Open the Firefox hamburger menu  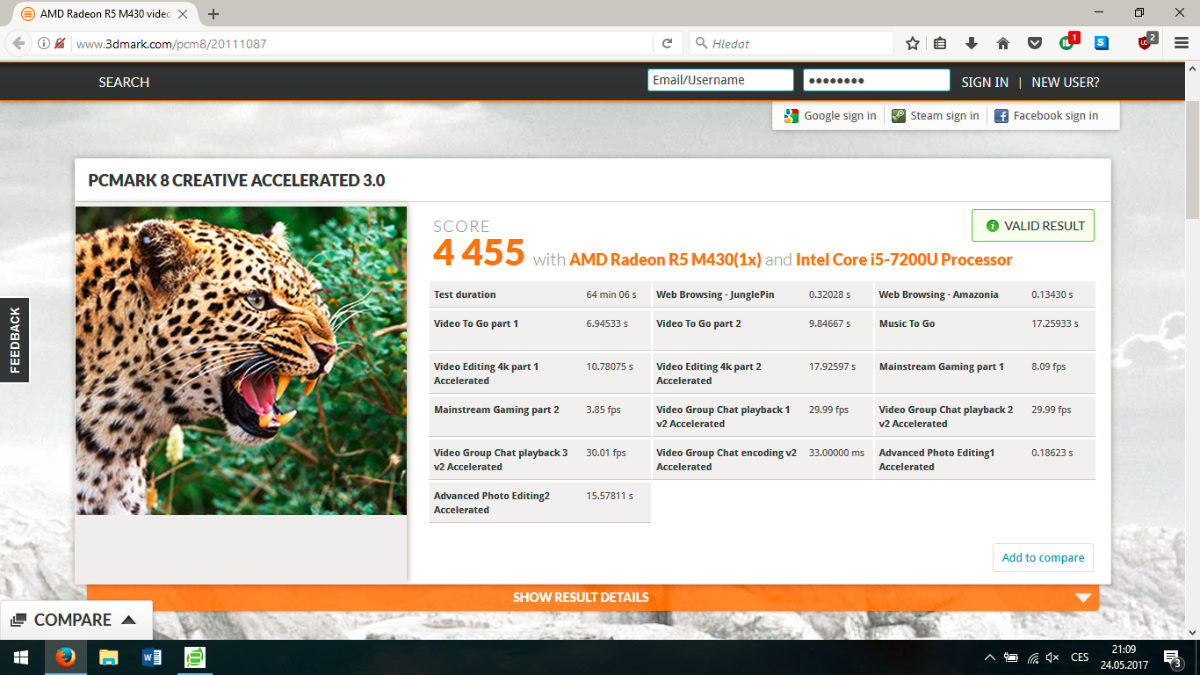[x=1181, y=43]
